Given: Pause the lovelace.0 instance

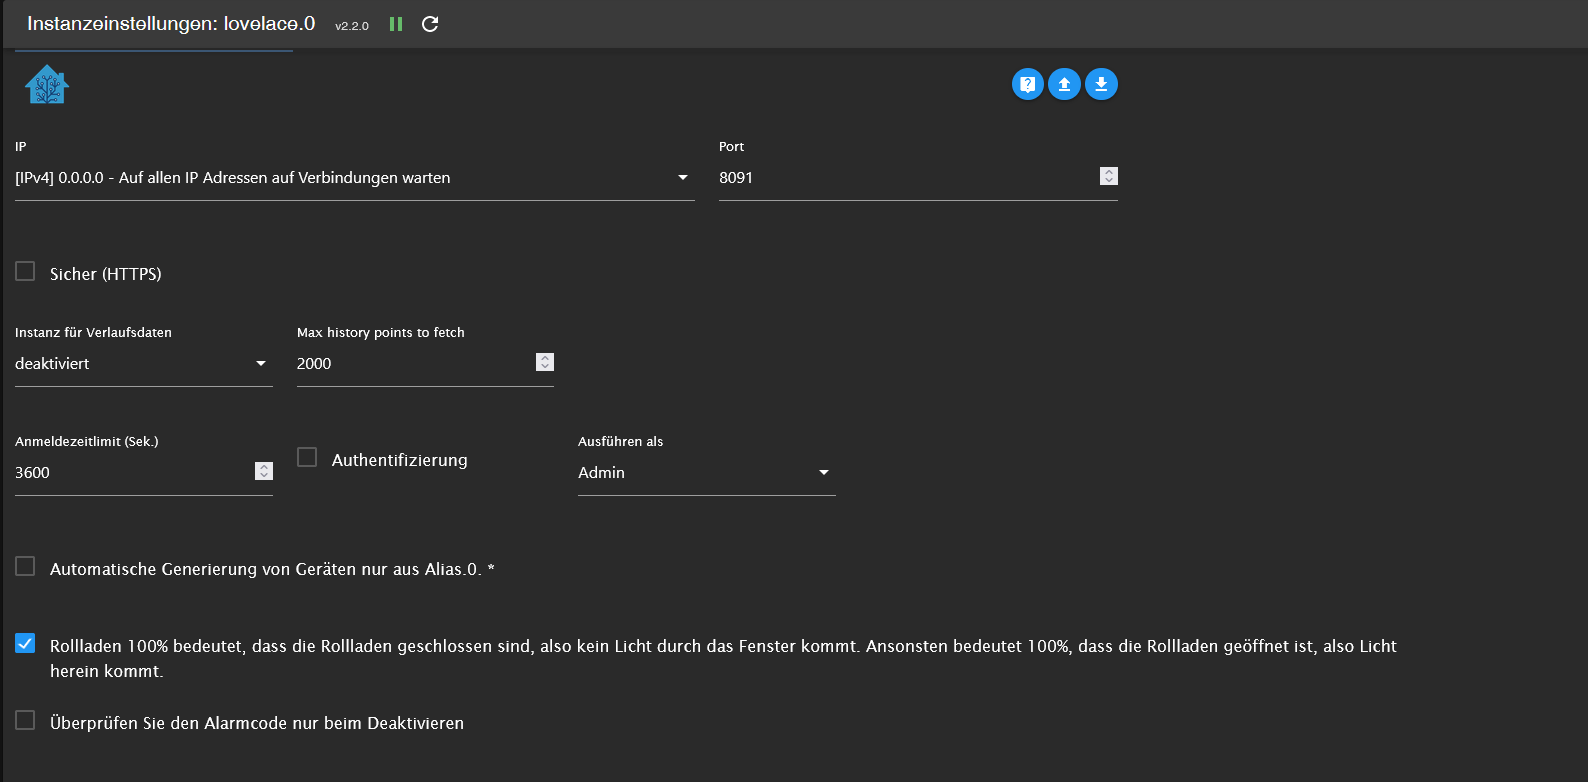Looking at the screenshot, I should click(x=396, y=24).
